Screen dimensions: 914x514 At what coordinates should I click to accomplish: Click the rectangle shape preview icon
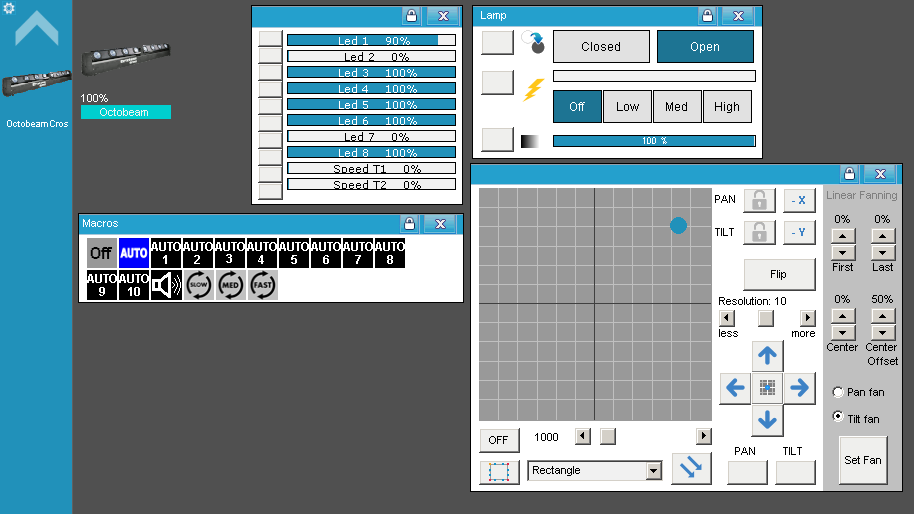click(499, 471)
